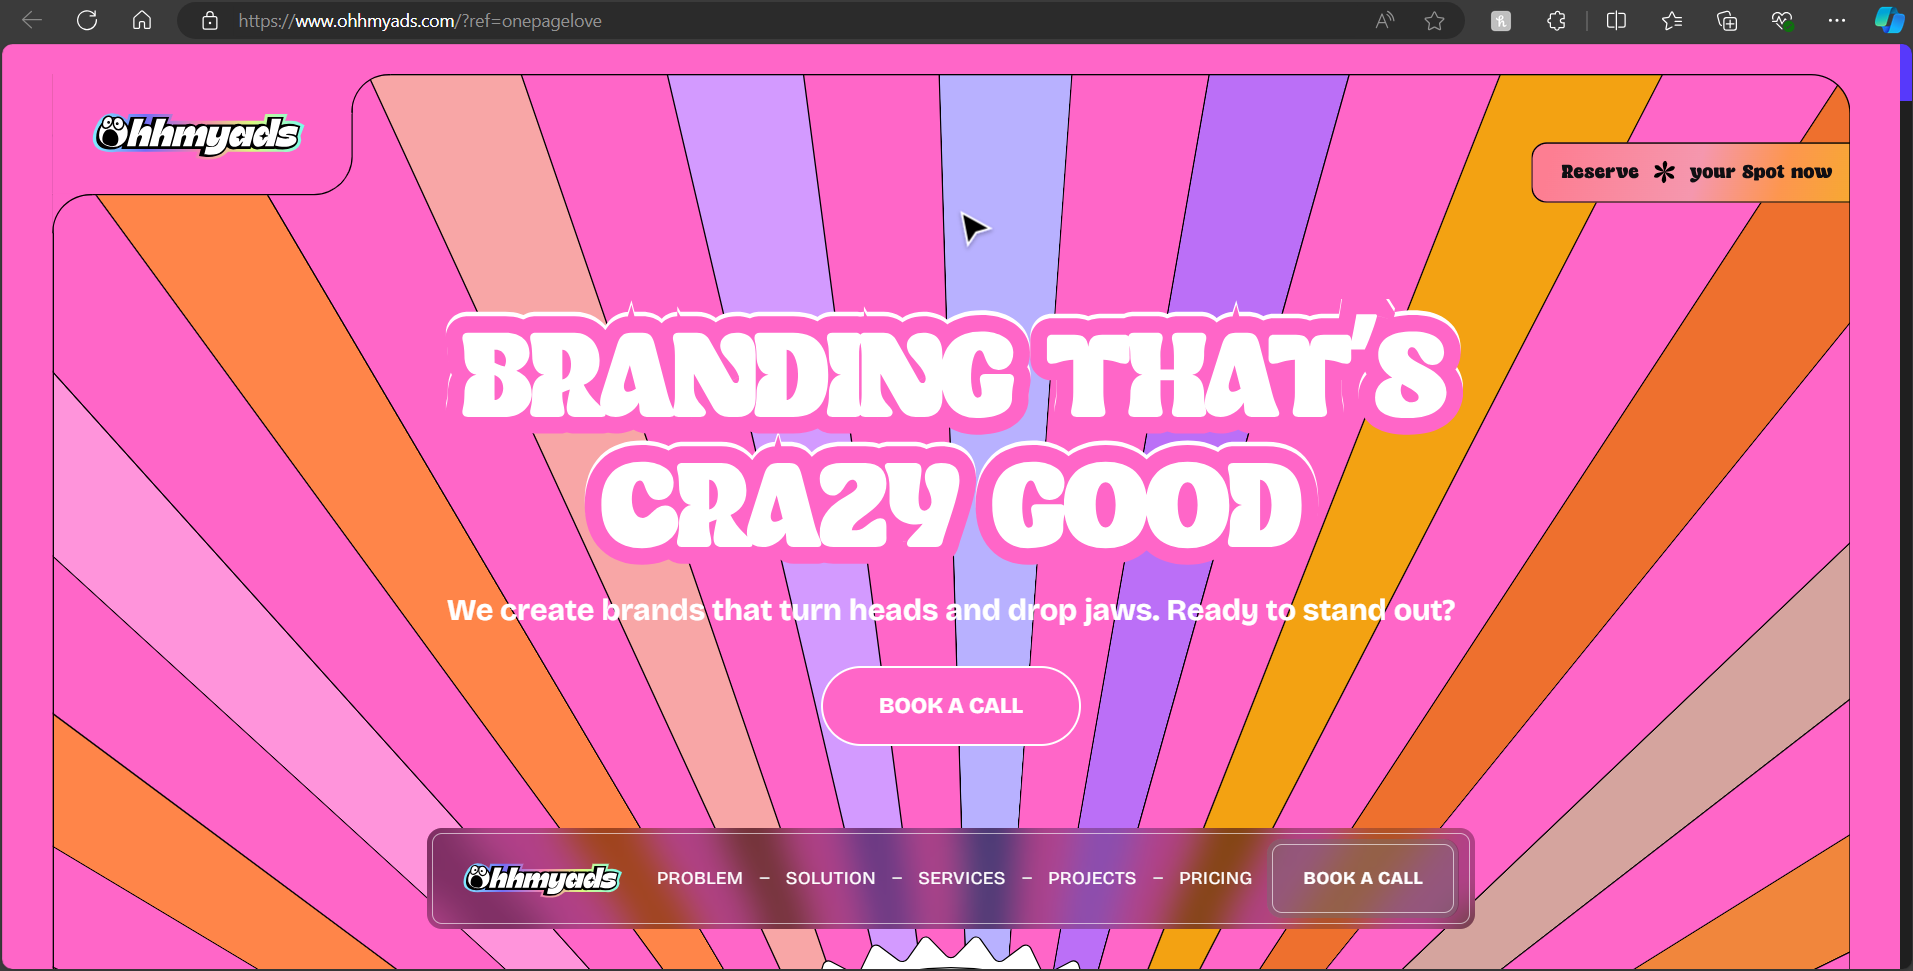The height and width of the screenshot is (971, 1913).
Task: Refresh the current page
Action: [x=87, y=20]
